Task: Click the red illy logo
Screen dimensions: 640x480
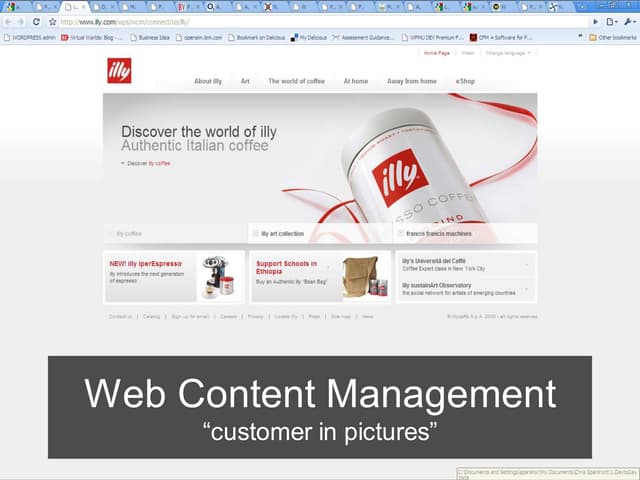Action: pyautogui.click(x=119, y=72)
